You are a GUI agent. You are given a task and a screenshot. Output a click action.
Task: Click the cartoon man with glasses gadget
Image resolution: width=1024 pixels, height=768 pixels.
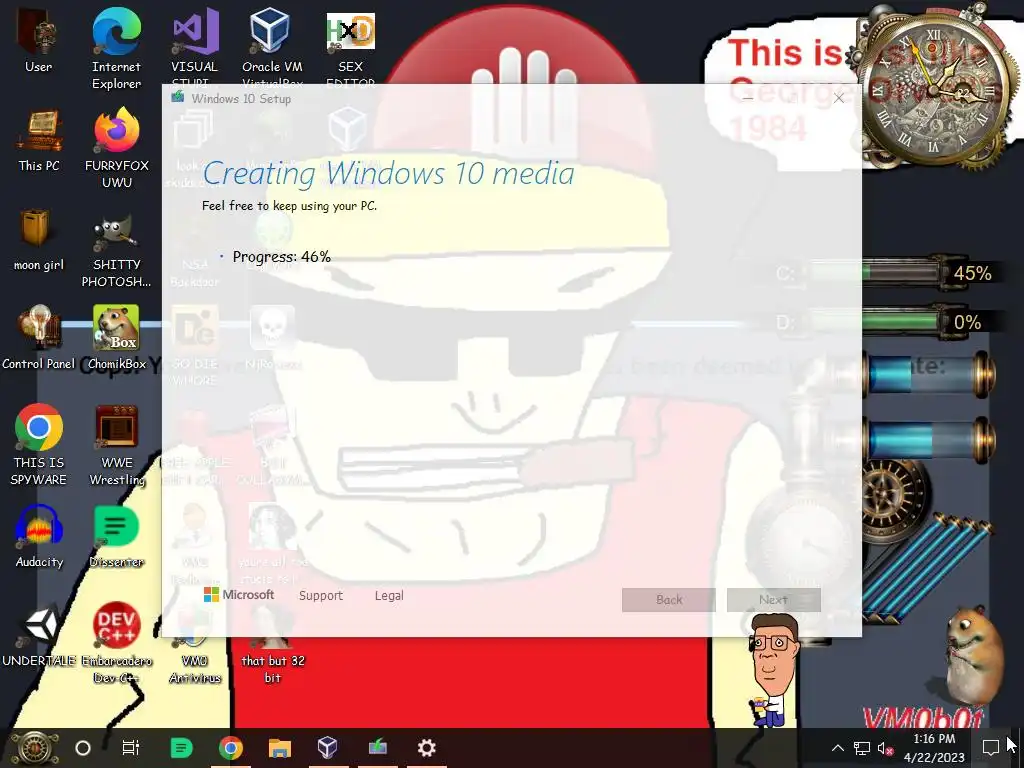click(x=775, y=669)
